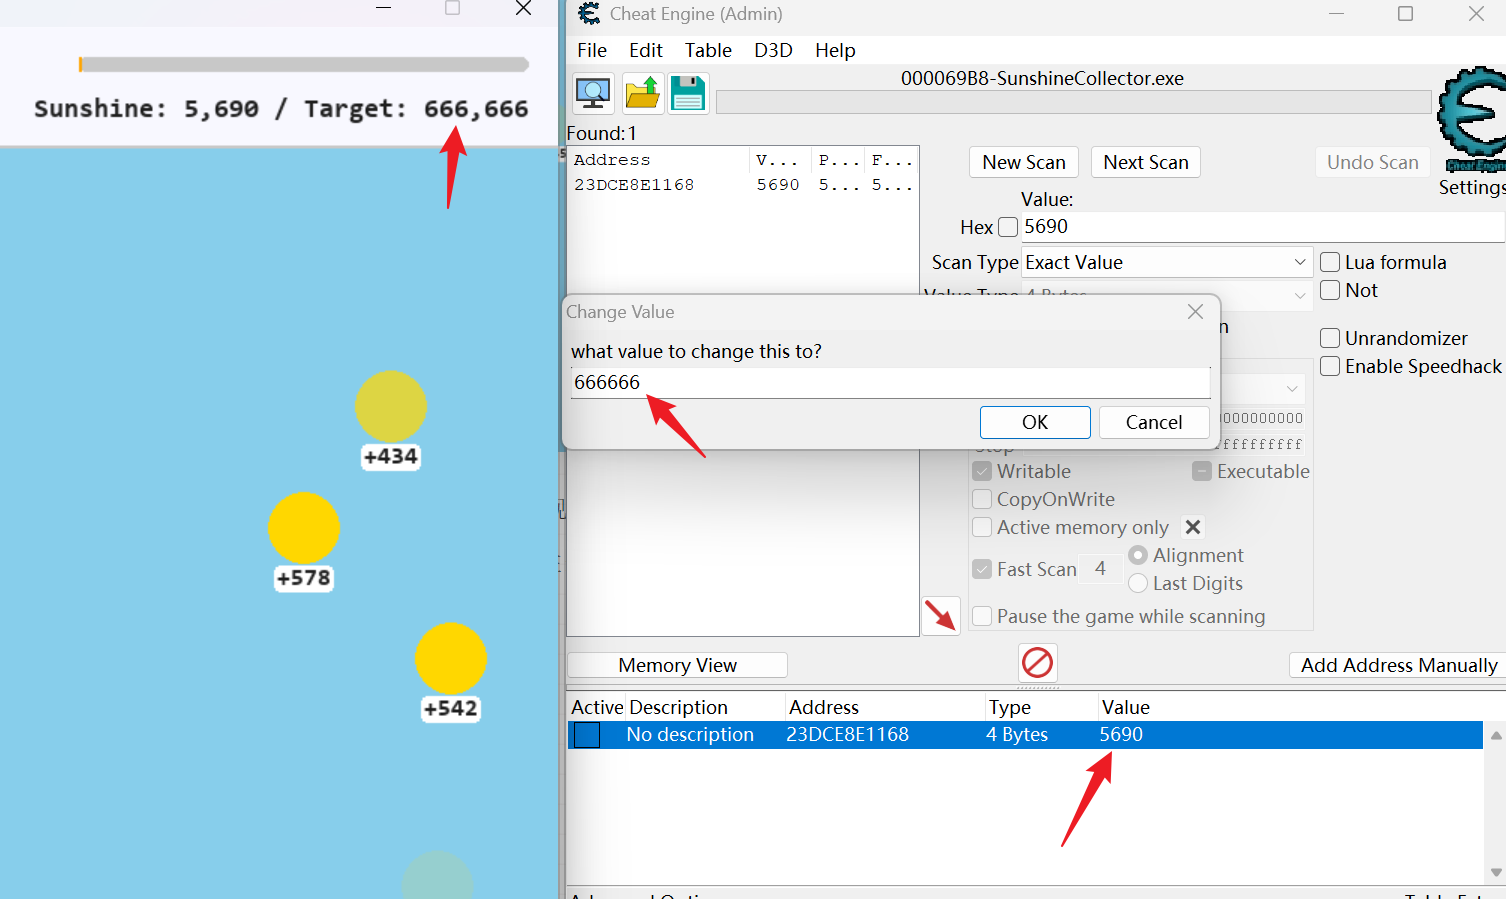Click the sunshine progress bar in game
The image size is (1506, 899).
(304, 65)
